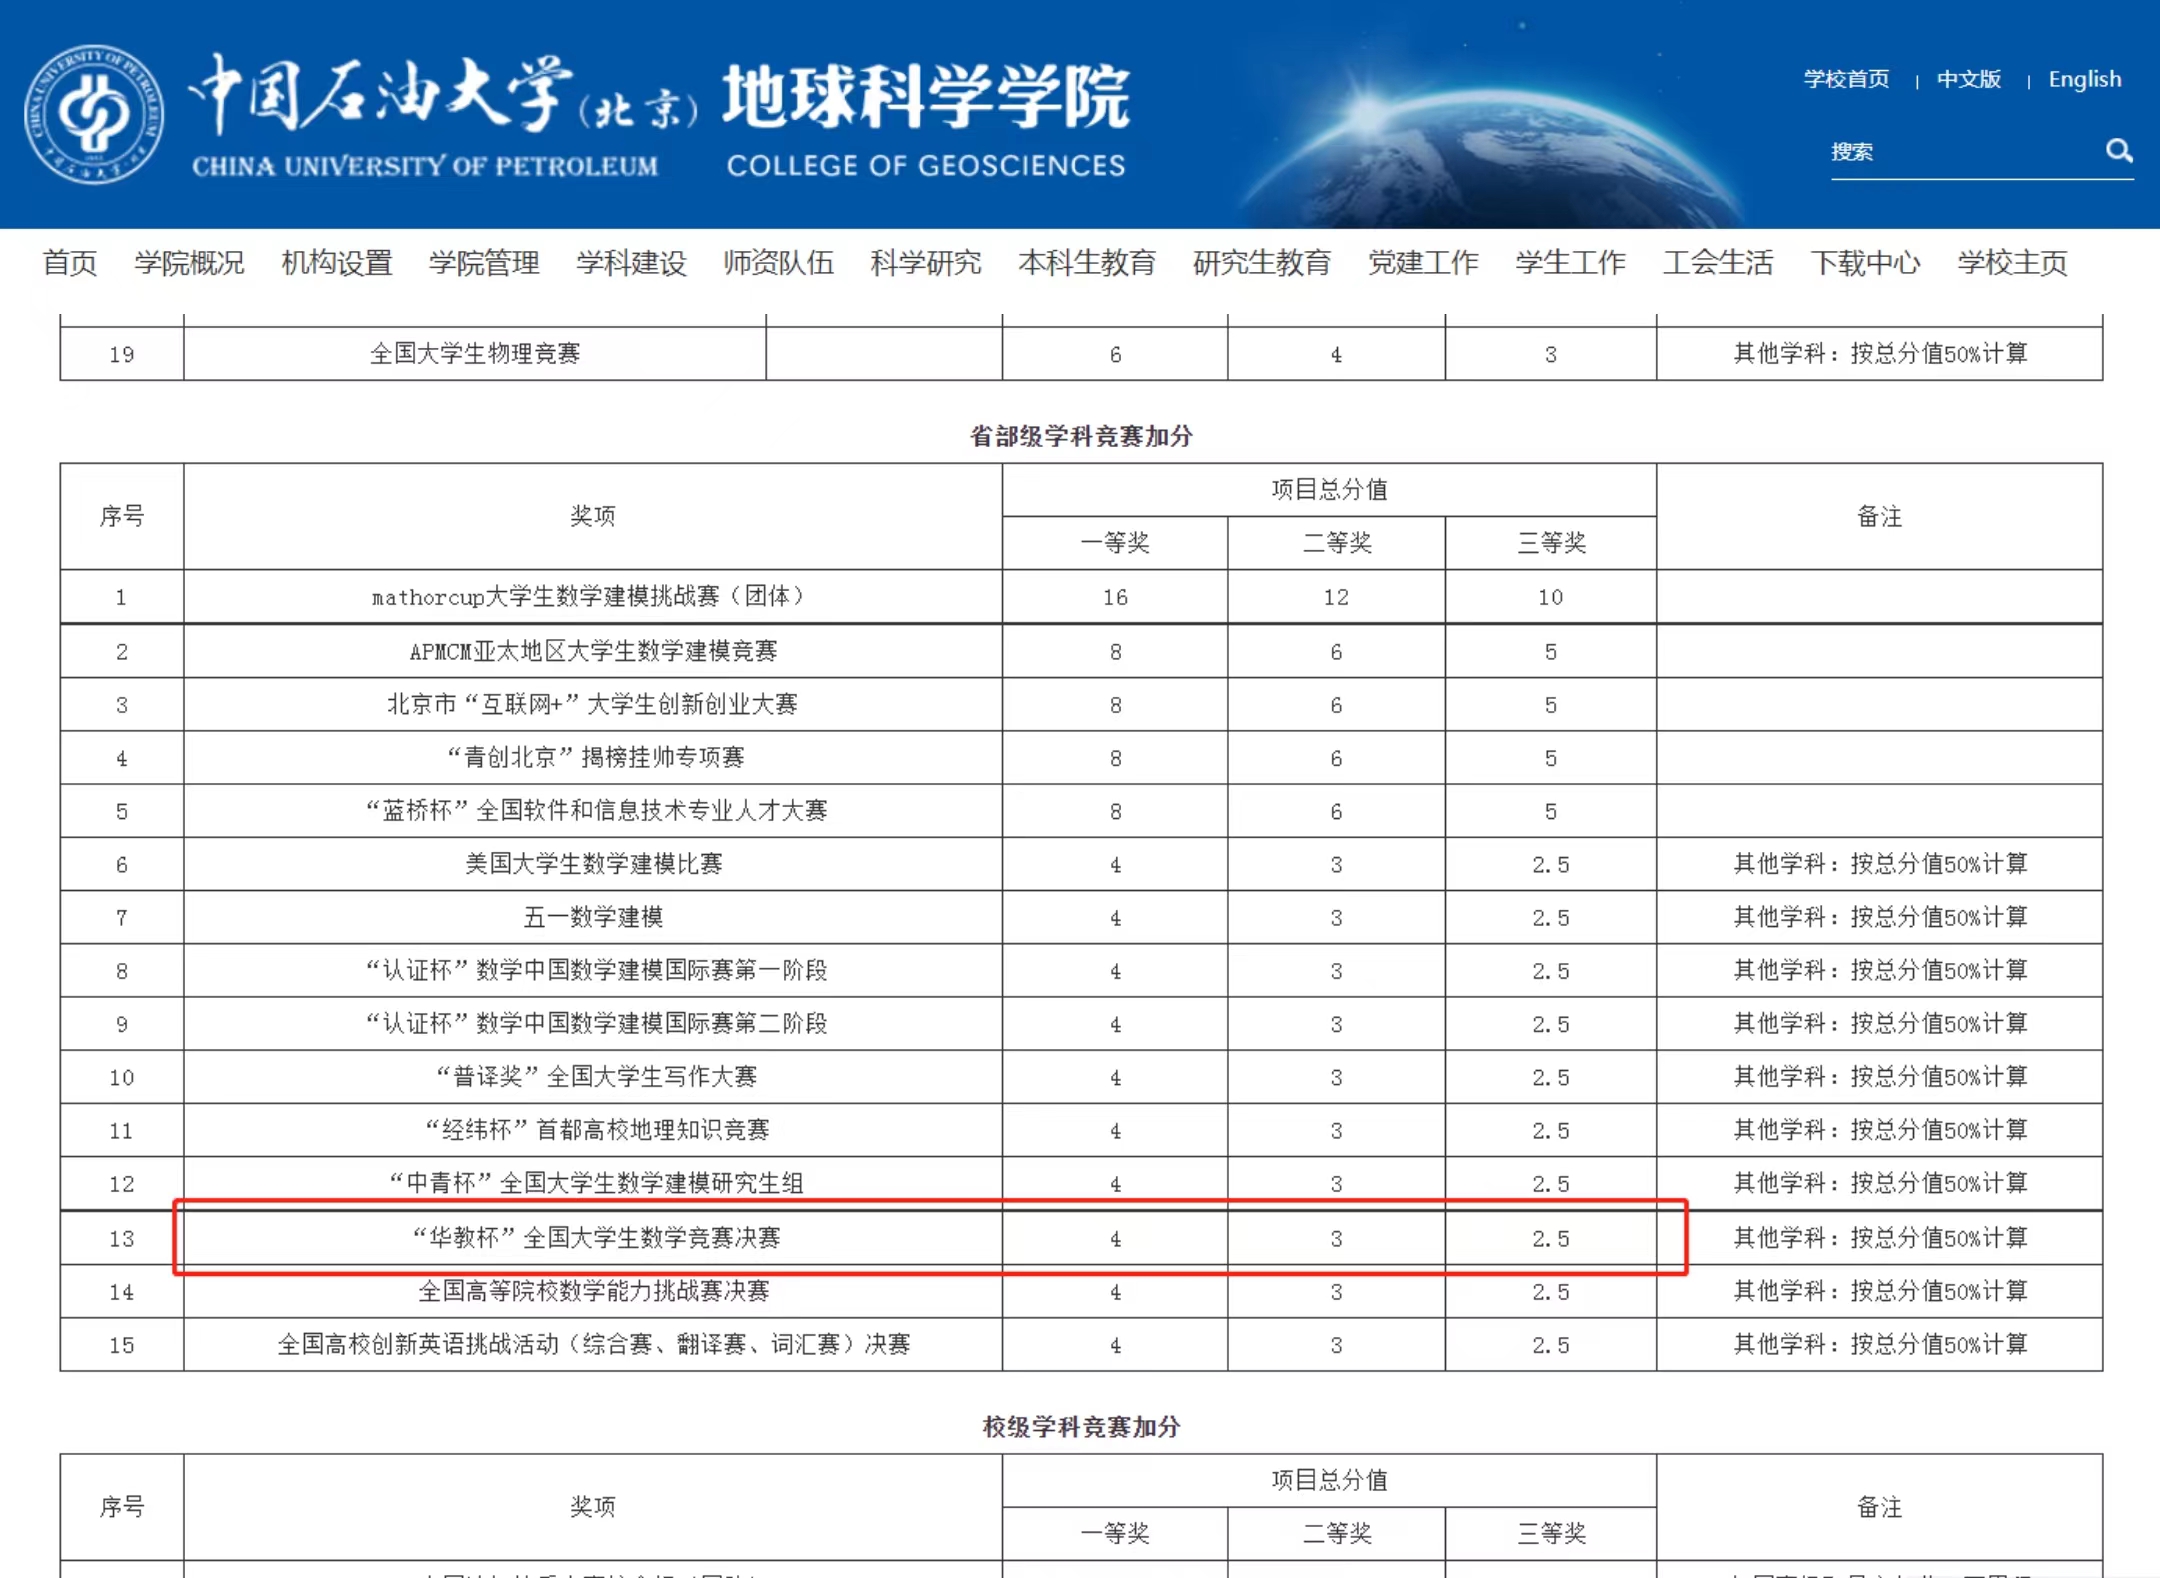Open the 党建工作 section
The width and height of the screenshot is (2160, 1578).
pos(1422,263)
